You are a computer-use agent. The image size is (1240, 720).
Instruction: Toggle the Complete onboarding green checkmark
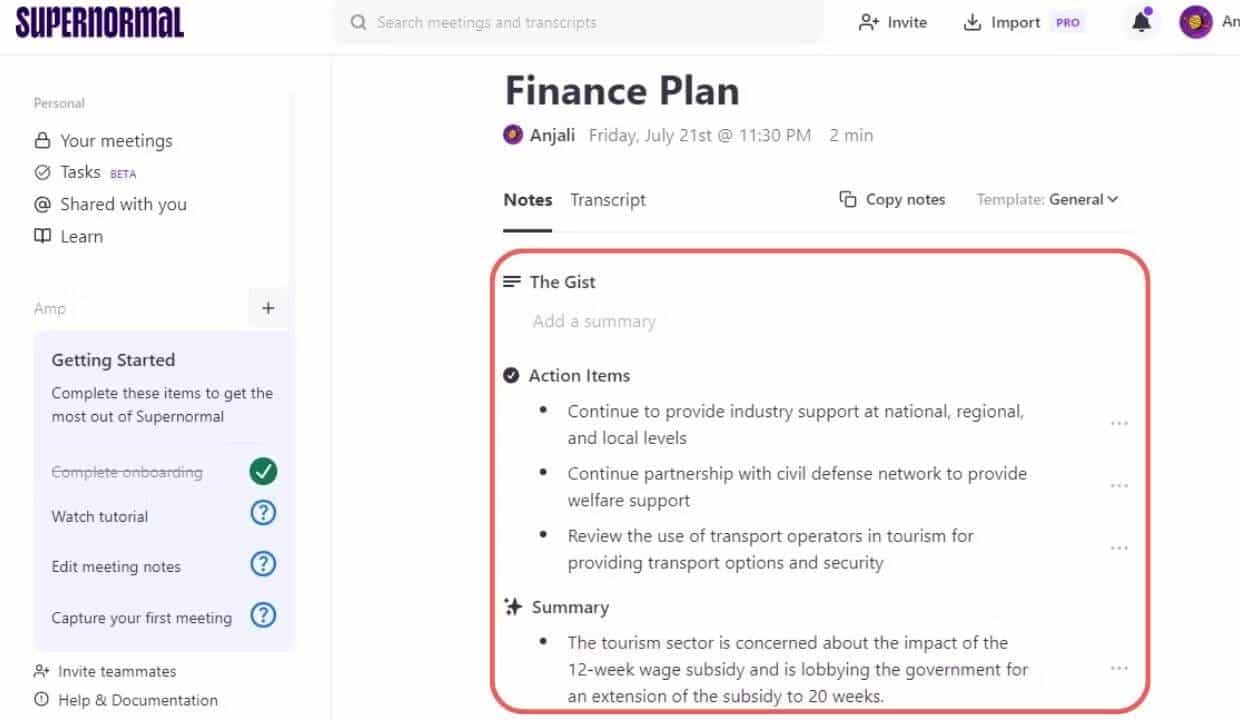[263, 471]
